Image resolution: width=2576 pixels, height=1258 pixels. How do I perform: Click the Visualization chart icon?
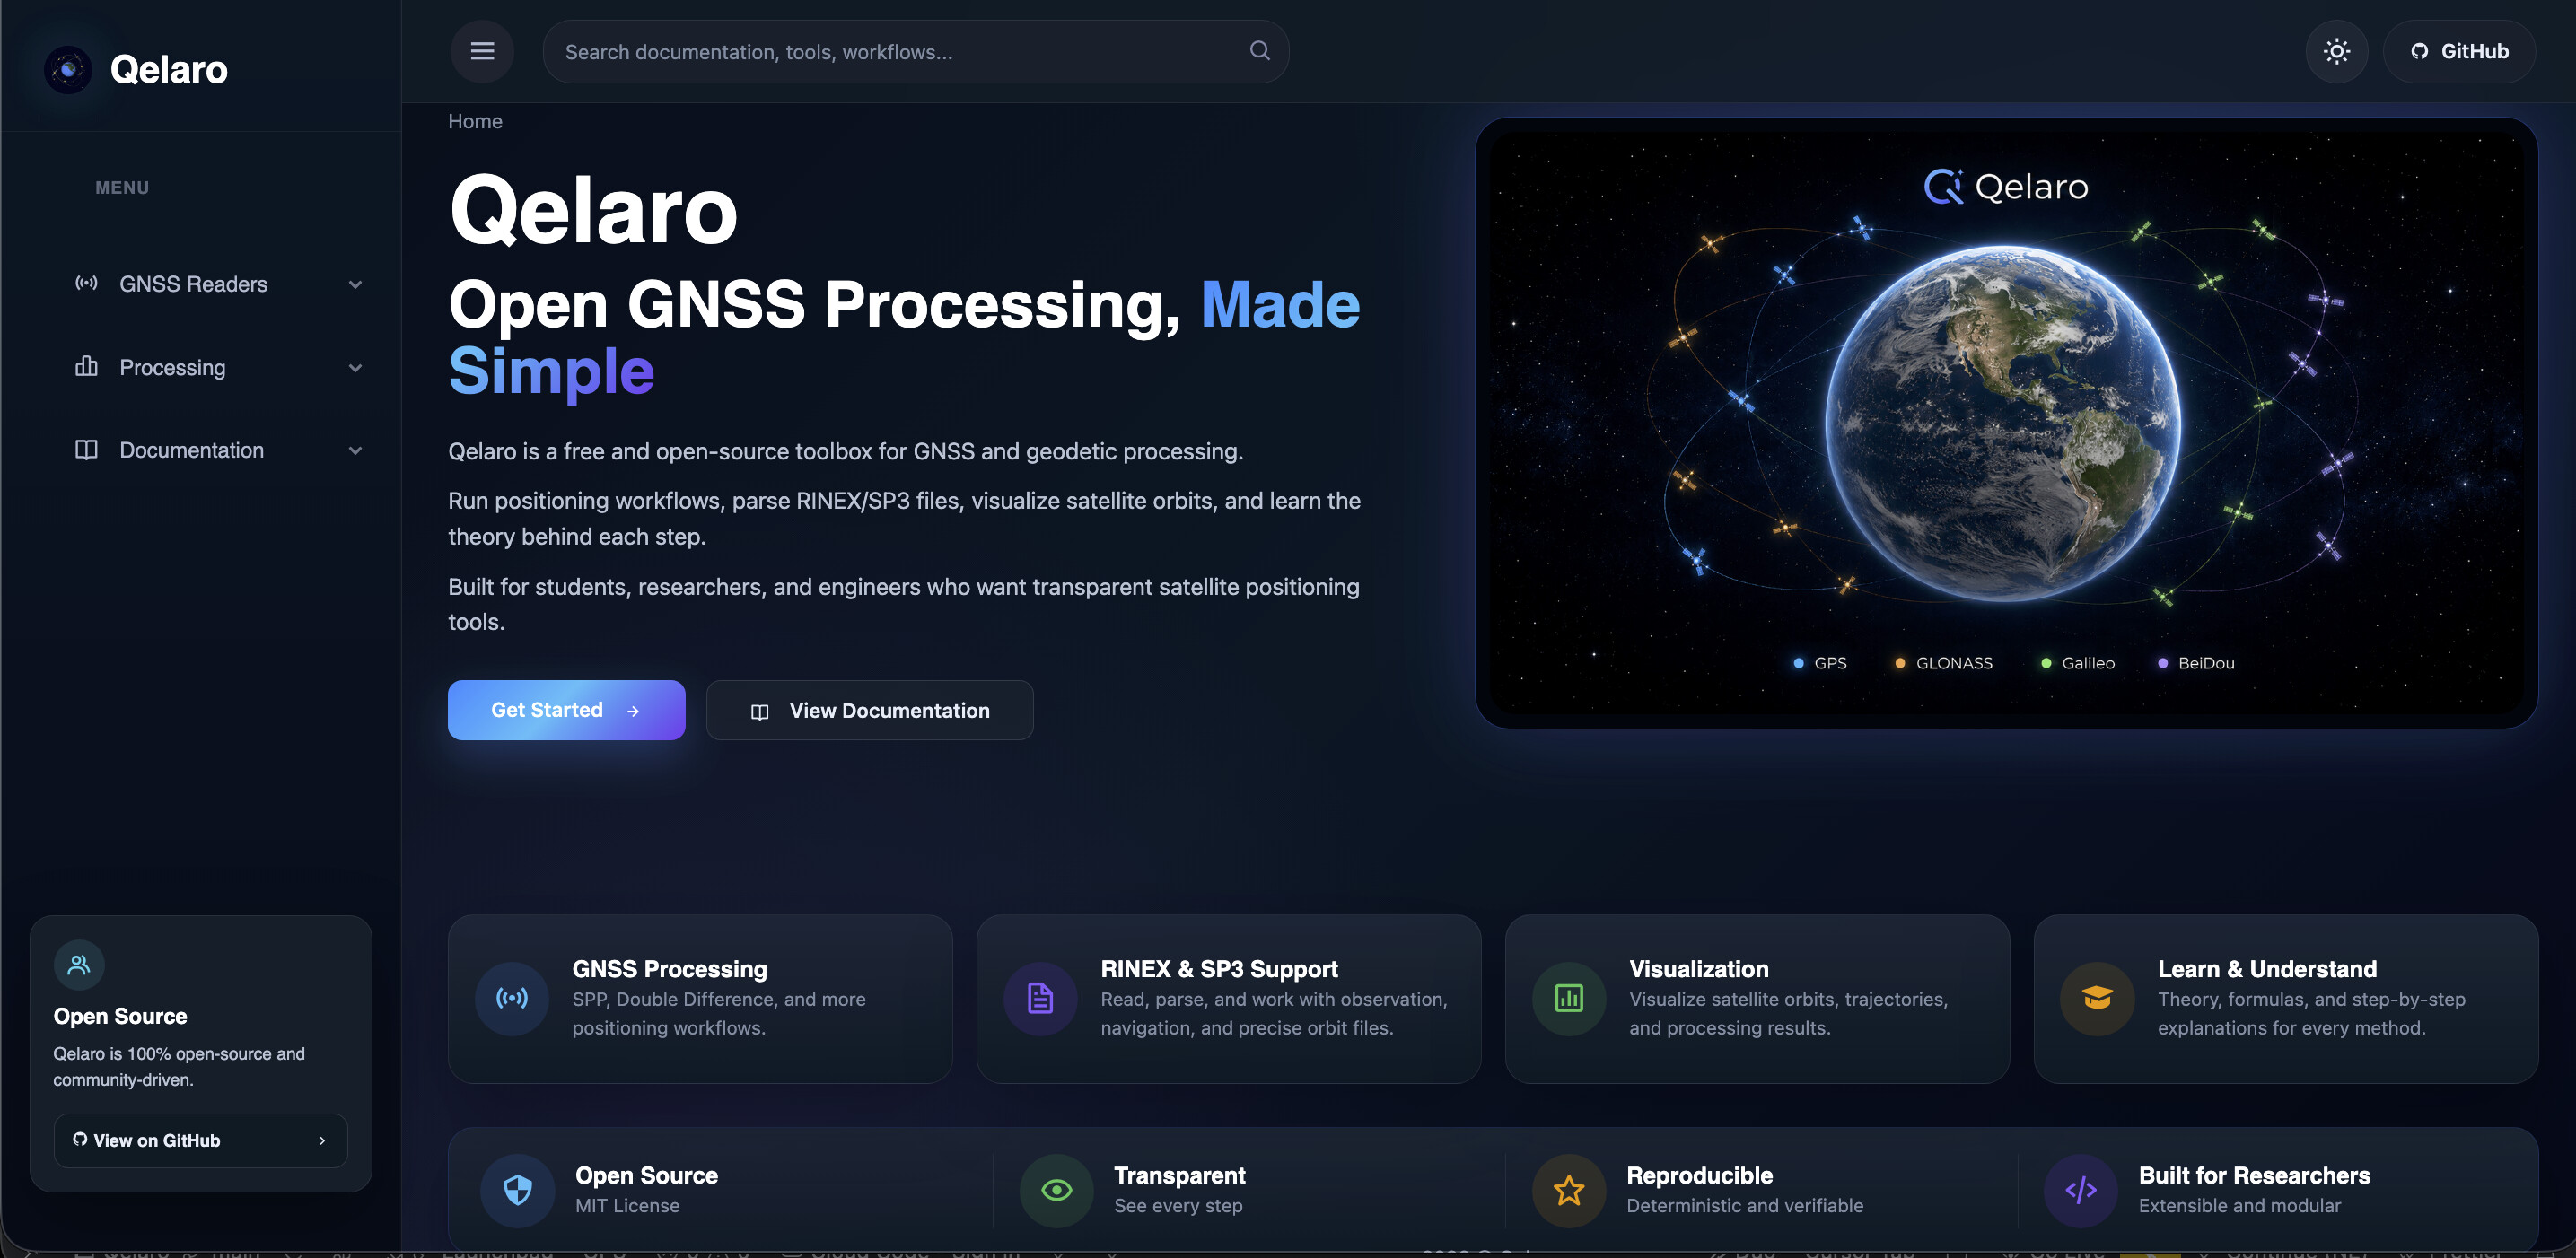click(x=1568, y=998)
